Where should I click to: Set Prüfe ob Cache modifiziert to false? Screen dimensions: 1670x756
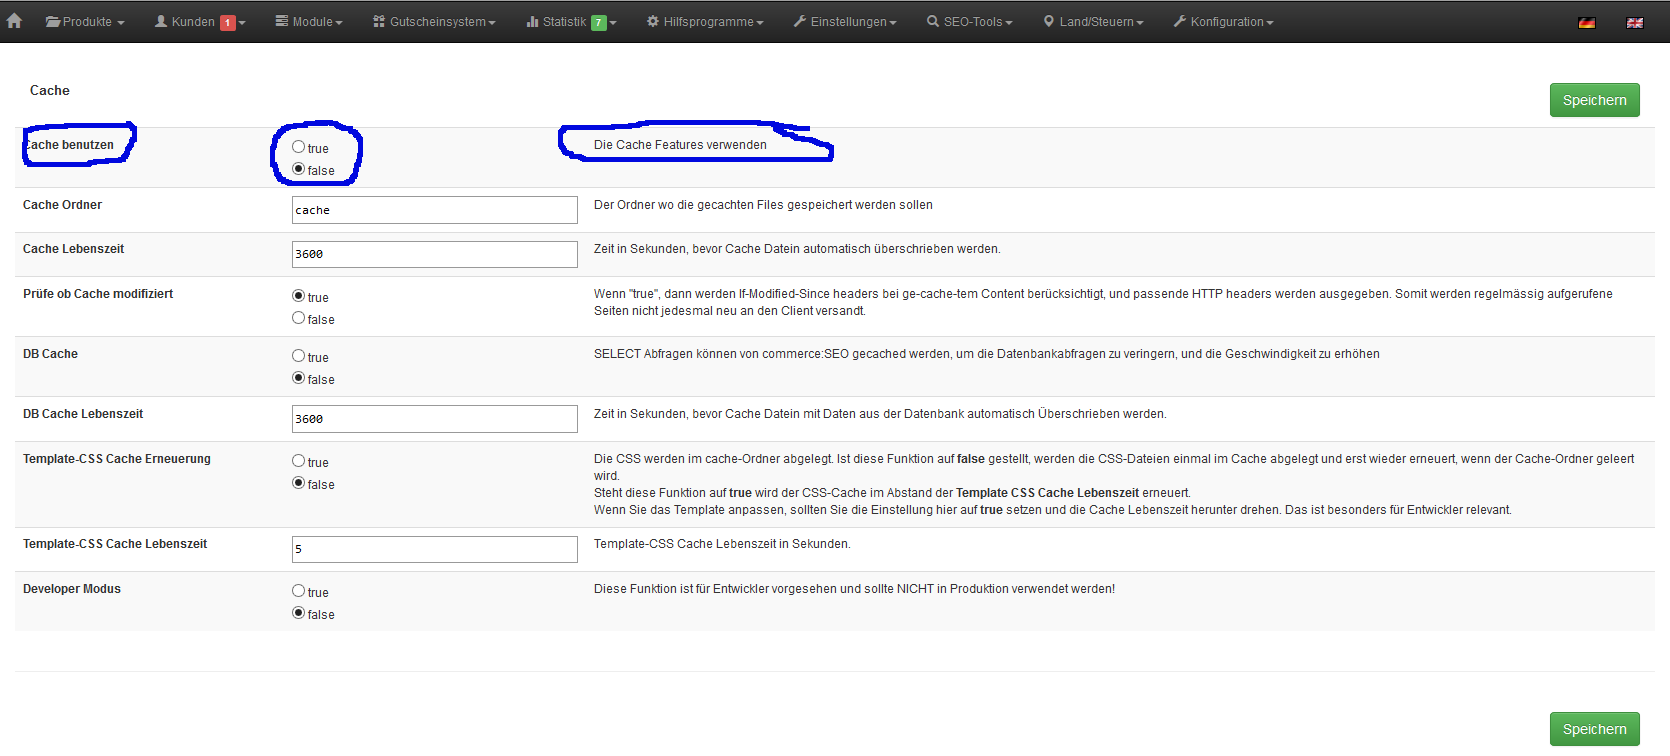(298, 318)
